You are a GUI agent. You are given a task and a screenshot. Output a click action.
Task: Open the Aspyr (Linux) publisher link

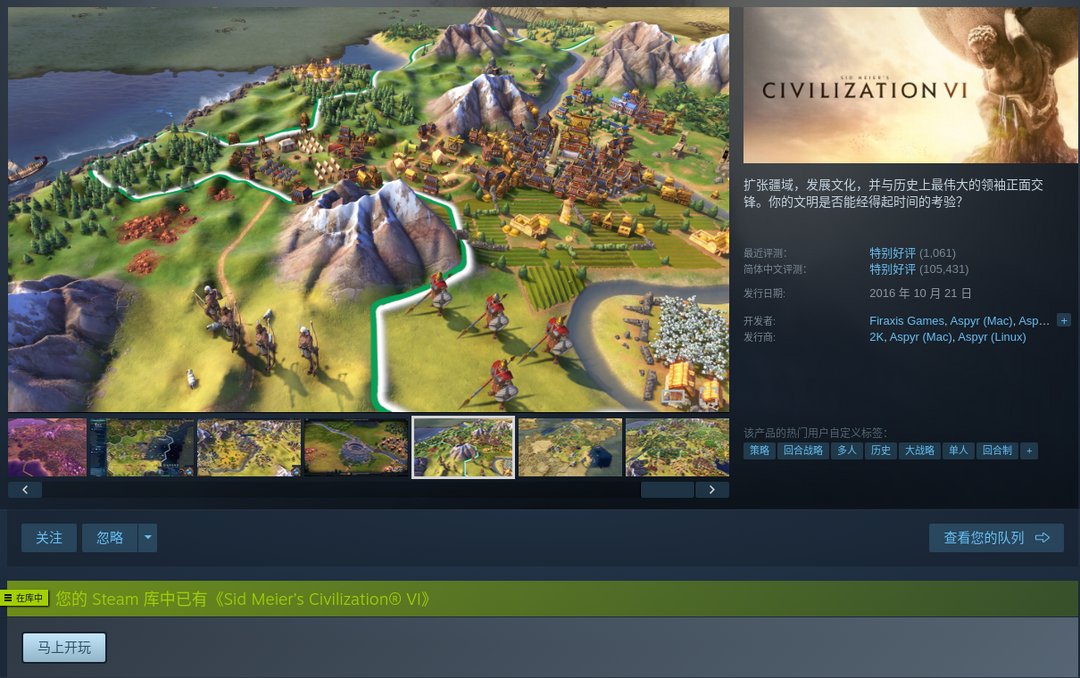click(x=992, y=337)
